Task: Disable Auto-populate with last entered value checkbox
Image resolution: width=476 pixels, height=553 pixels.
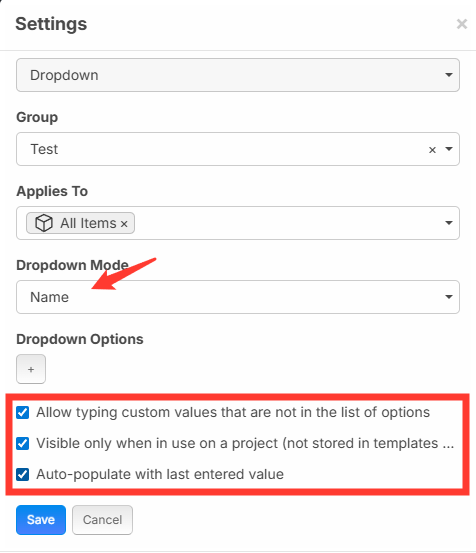Action: (x=23, y=474)
